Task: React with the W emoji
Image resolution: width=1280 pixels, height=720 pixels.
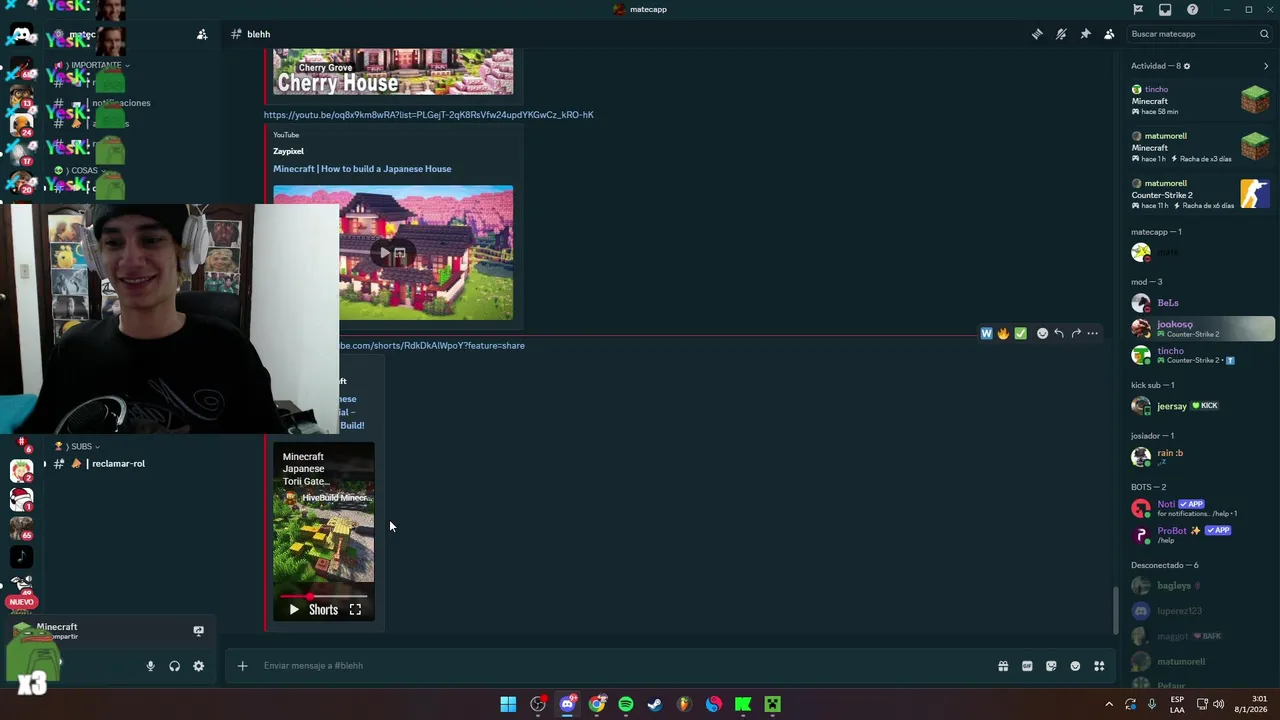Action: pyautogui.click(x=986, y=334)
